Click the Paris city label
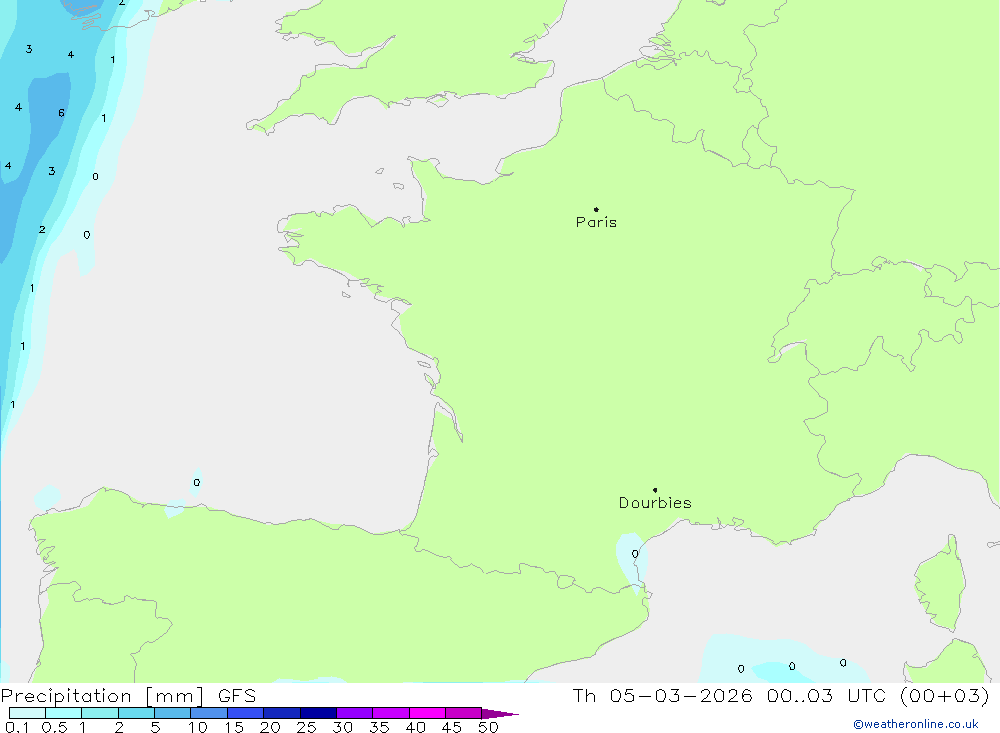Screen dimensions: 1000x733 tap(596, 222)
